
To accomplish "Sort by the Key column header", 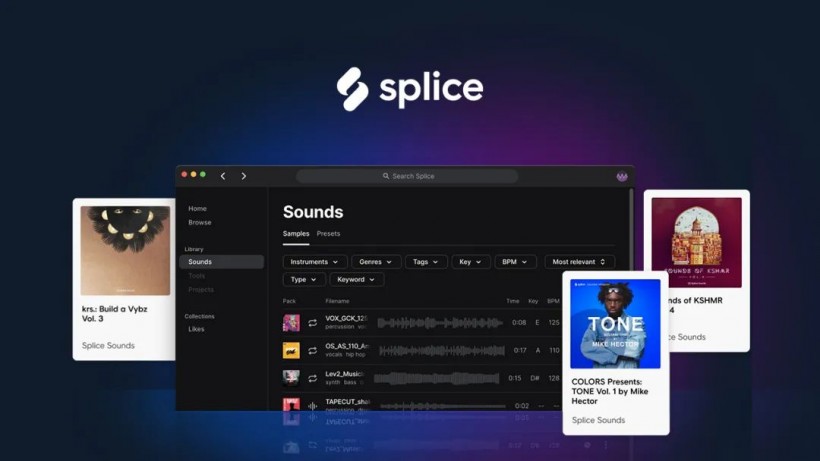I will (x=533, y=301).
